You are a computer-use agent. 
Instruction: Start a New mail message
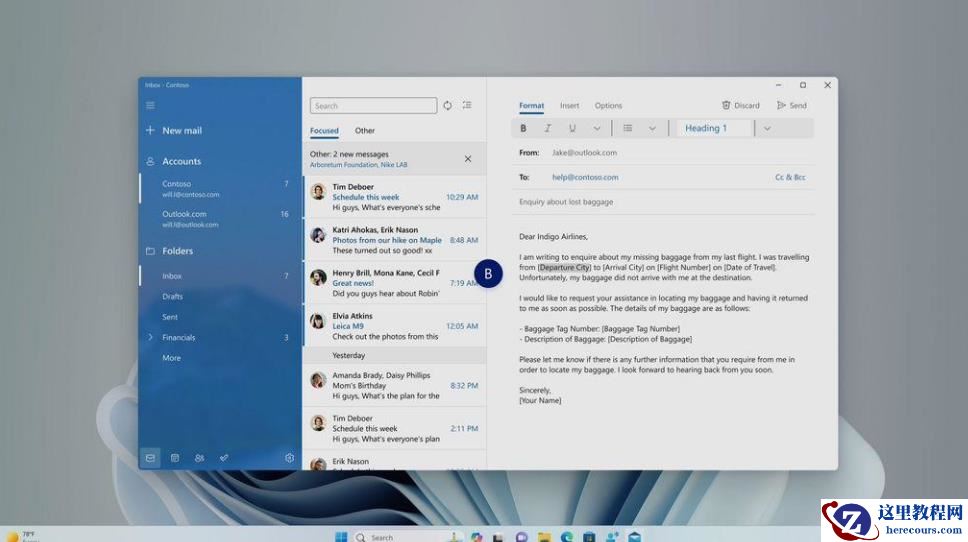[182, 130]
